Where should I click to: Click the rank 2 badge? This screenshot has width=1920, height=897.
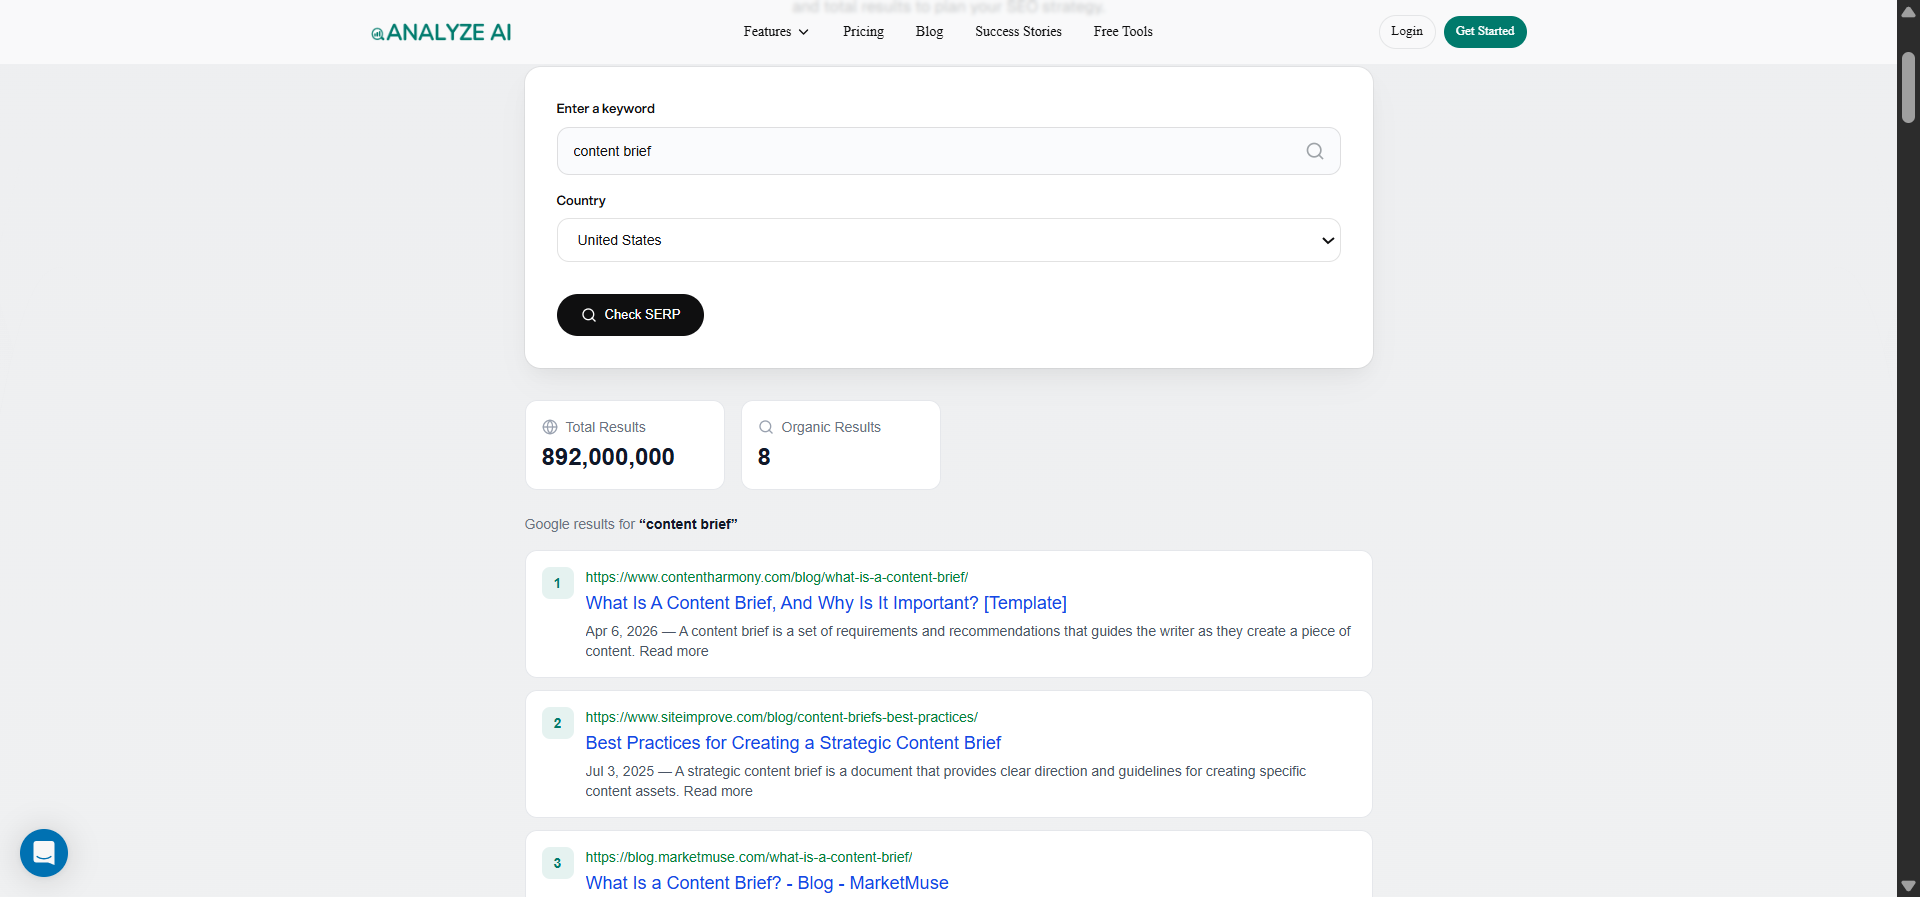click(x=557, y=723)
